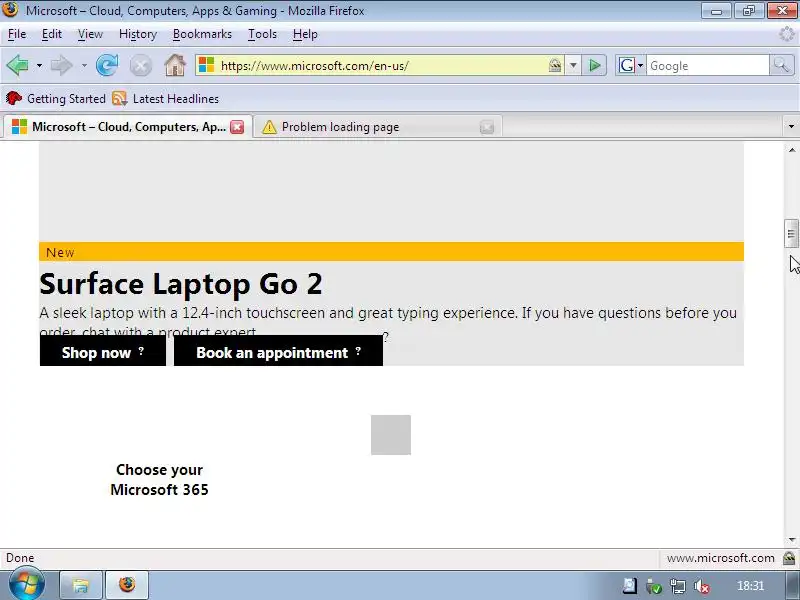Click the green Go button
This screenshot has height=600, width=800.
(594, 65)
